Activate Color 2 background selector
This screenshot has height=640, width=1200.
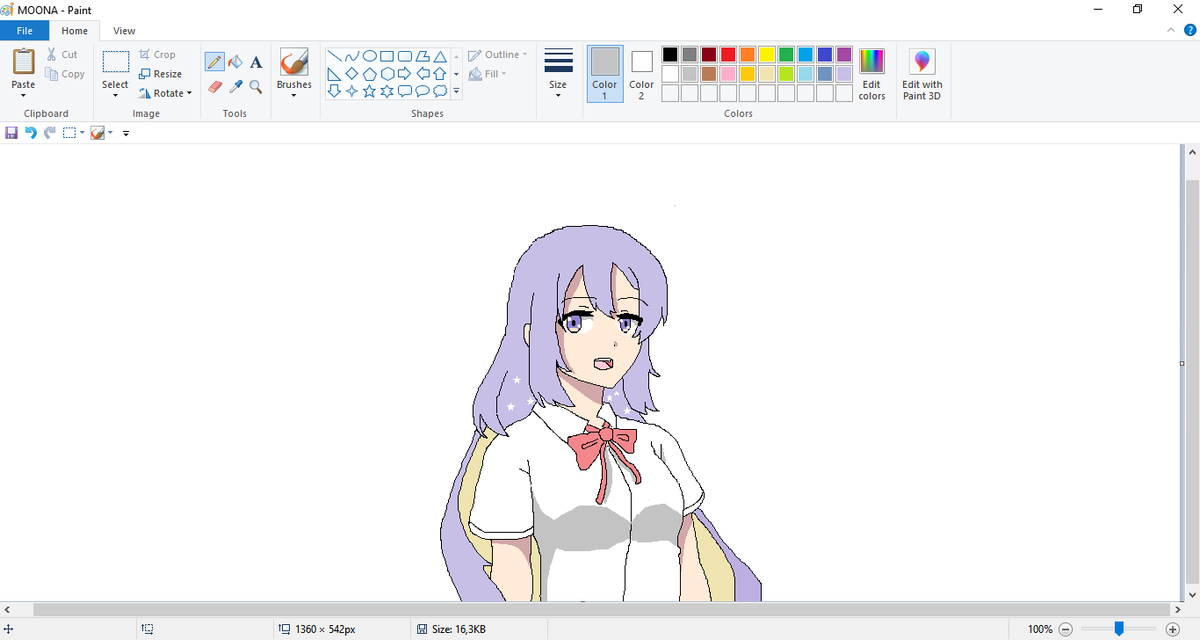coord(641,74)
